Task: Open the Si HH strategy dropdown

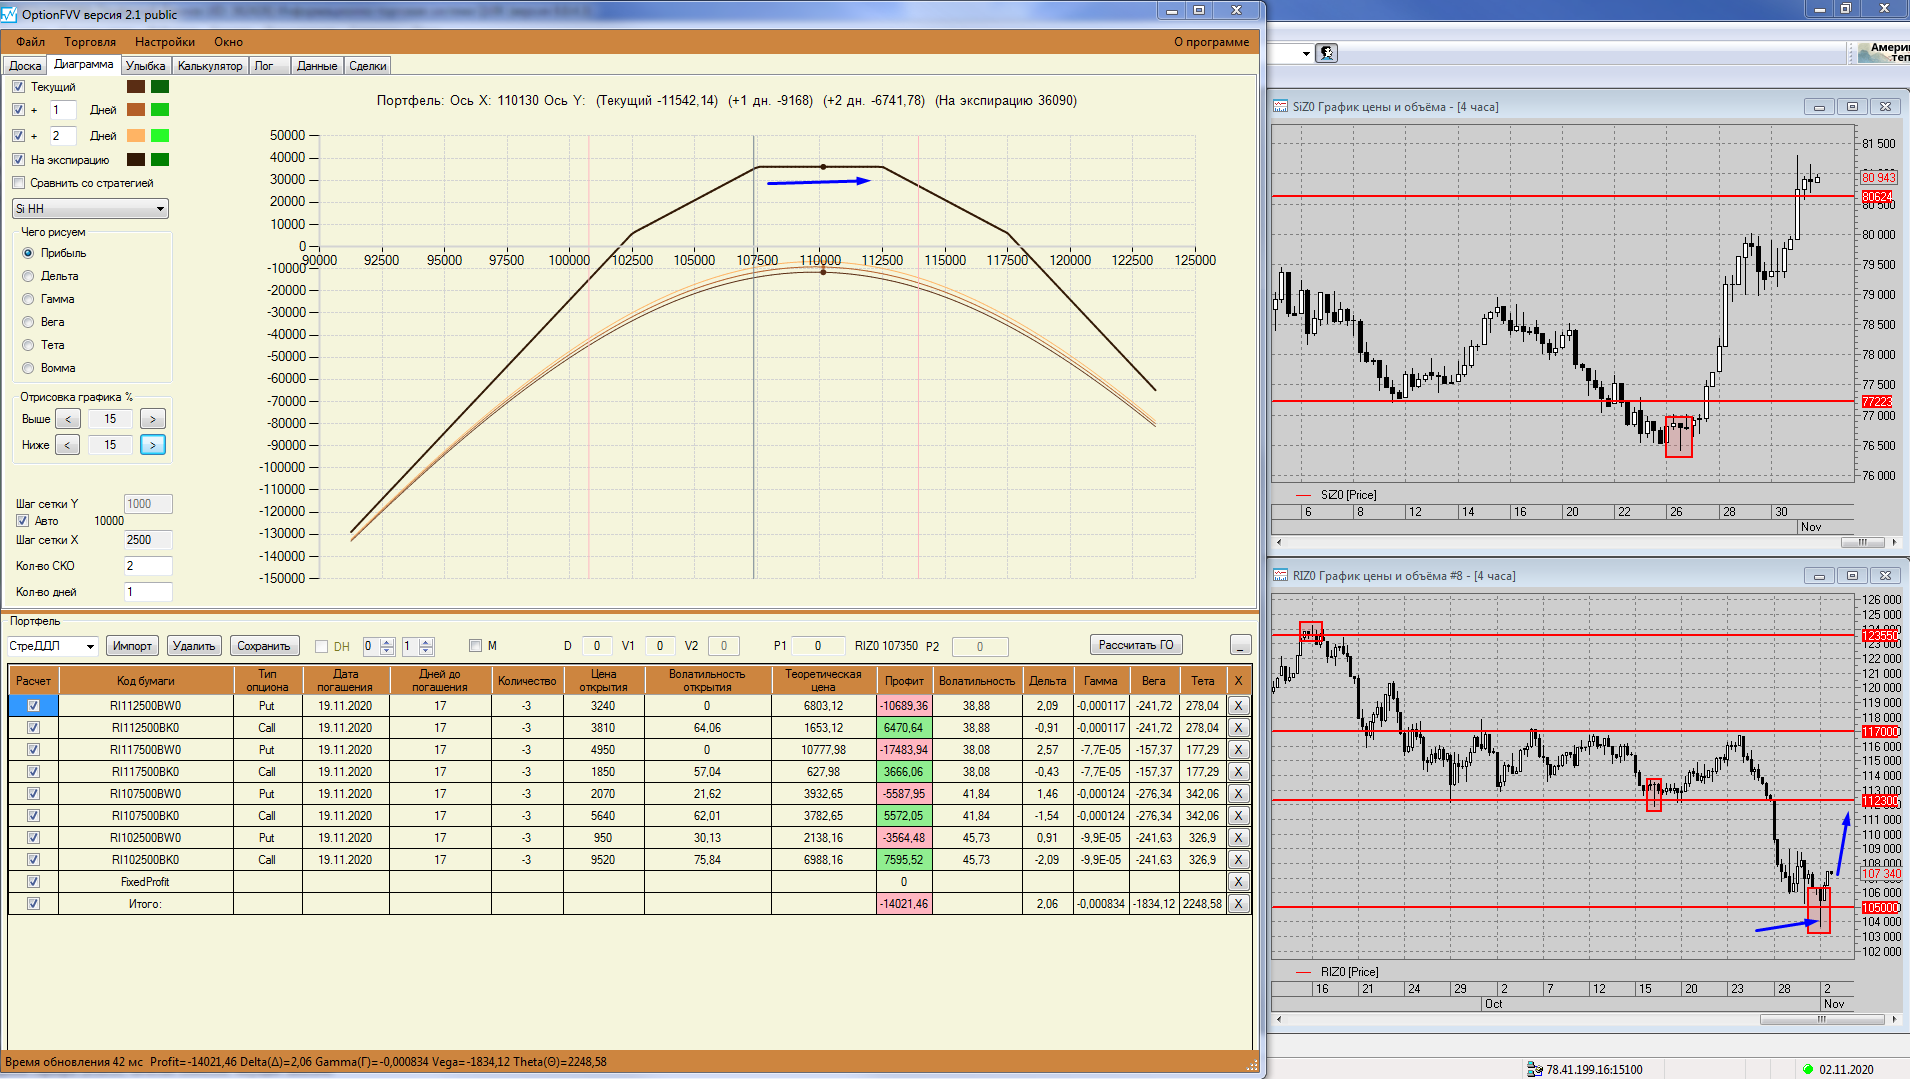Action: 90,209
